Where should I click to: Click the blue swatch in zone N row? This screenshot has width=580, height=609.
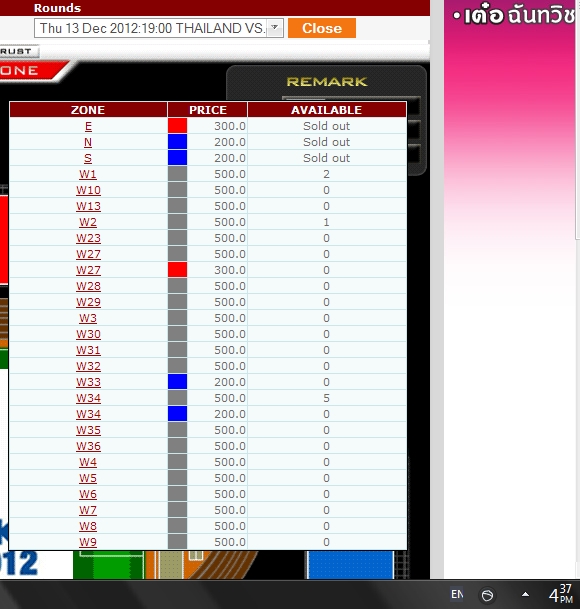click(178, 142)
